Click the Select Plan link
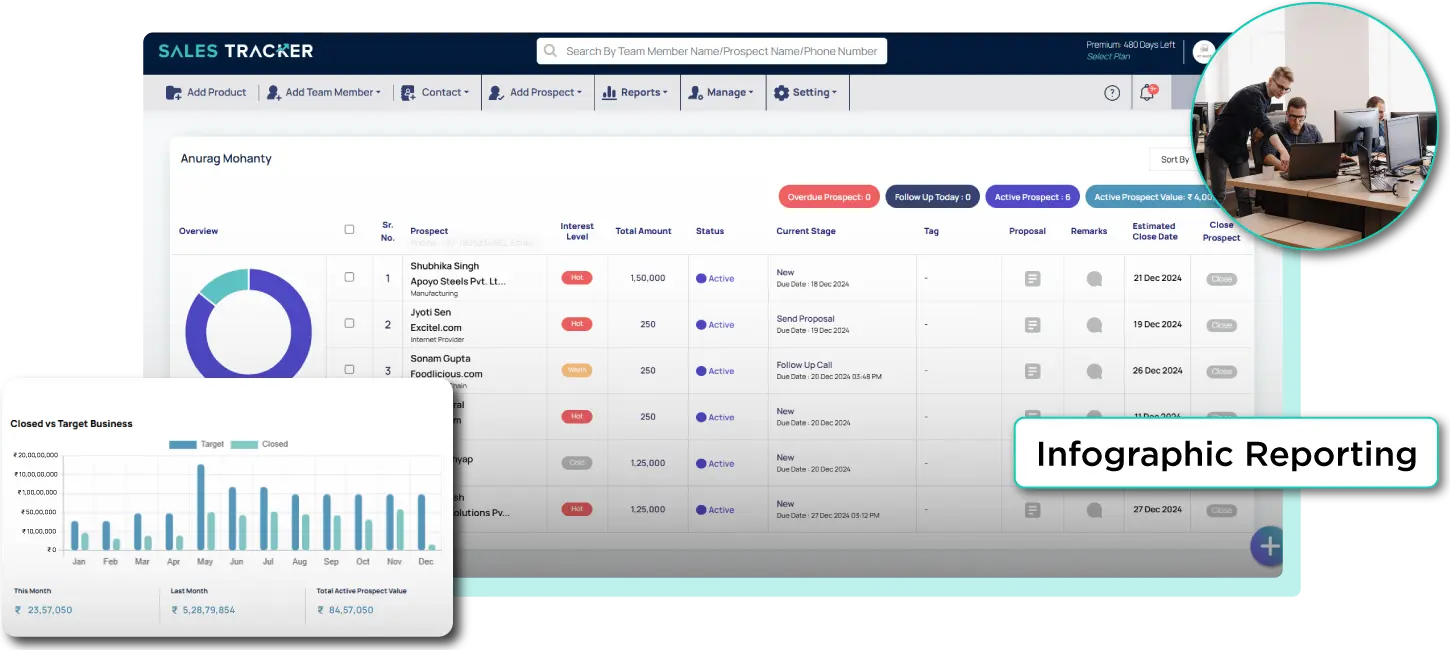The image size is (1450, 650). [x=1108, y=57]
